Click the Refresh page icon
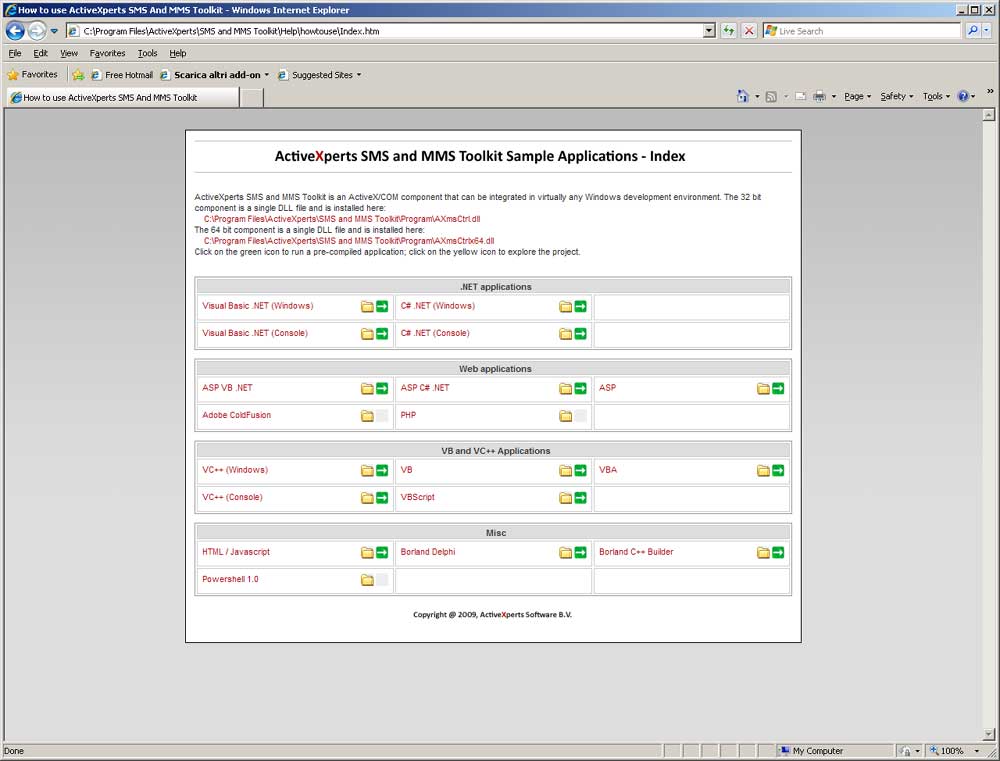Viewport: 1000px width, 761px height. tap(728, 31)
